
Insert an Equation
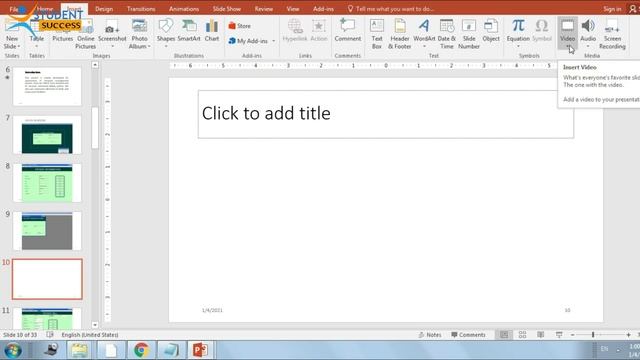[x=518, y=33]
